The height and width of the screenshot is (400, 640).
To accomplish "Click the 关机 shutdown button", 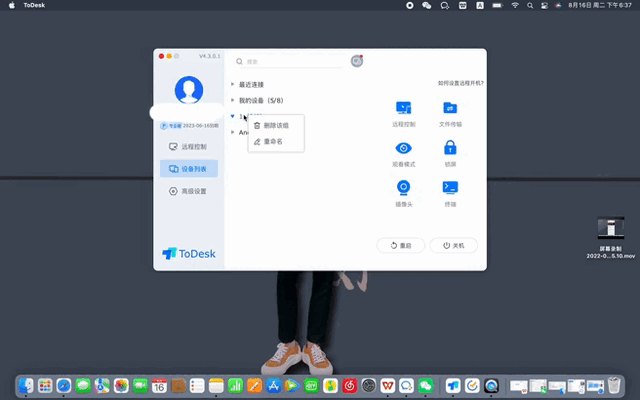I will [453, 245].
